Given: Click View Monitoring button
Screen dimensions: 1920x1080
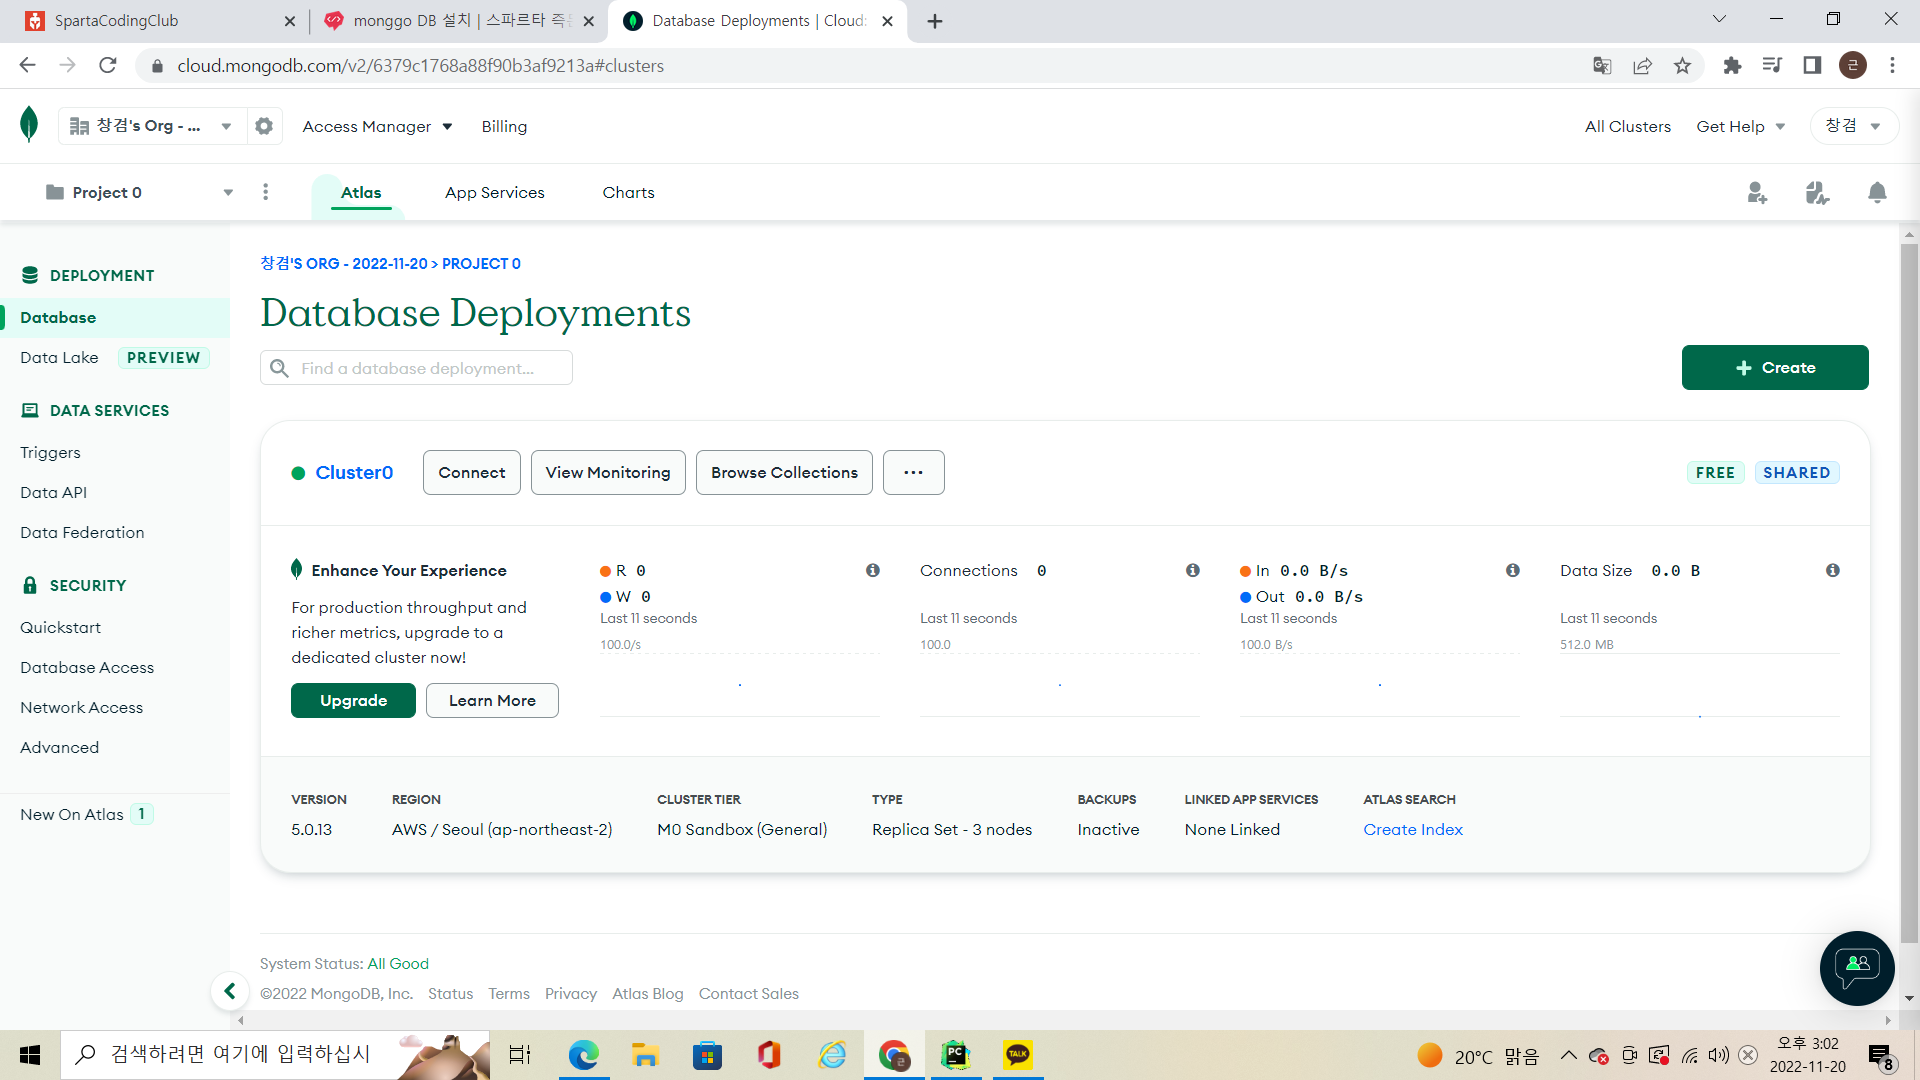Looking at the screenshot, I should pyautogui.click(x=608, y=473).
